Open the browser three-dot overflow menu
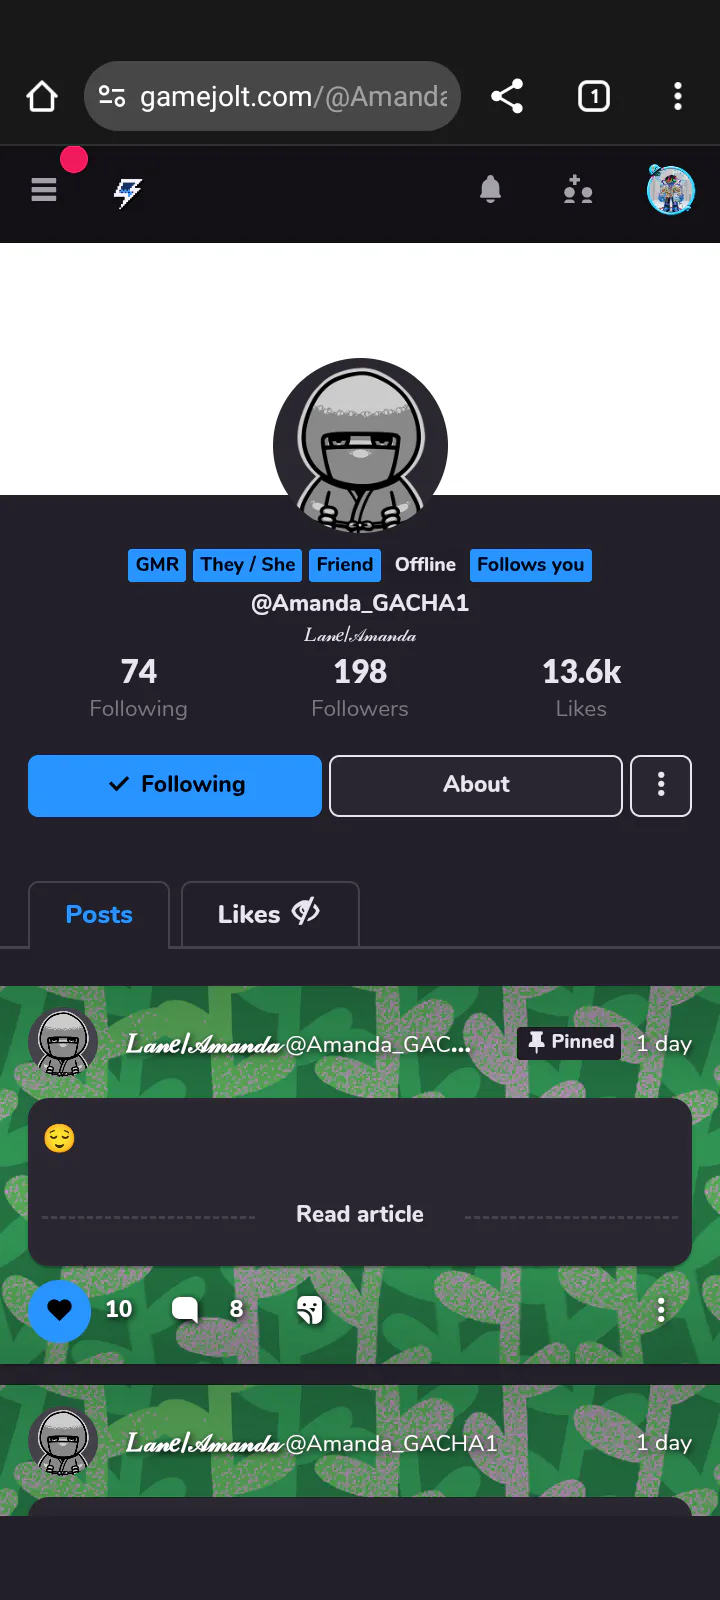Viewport: 720px width, 1600px height. (x=678, y=97)
